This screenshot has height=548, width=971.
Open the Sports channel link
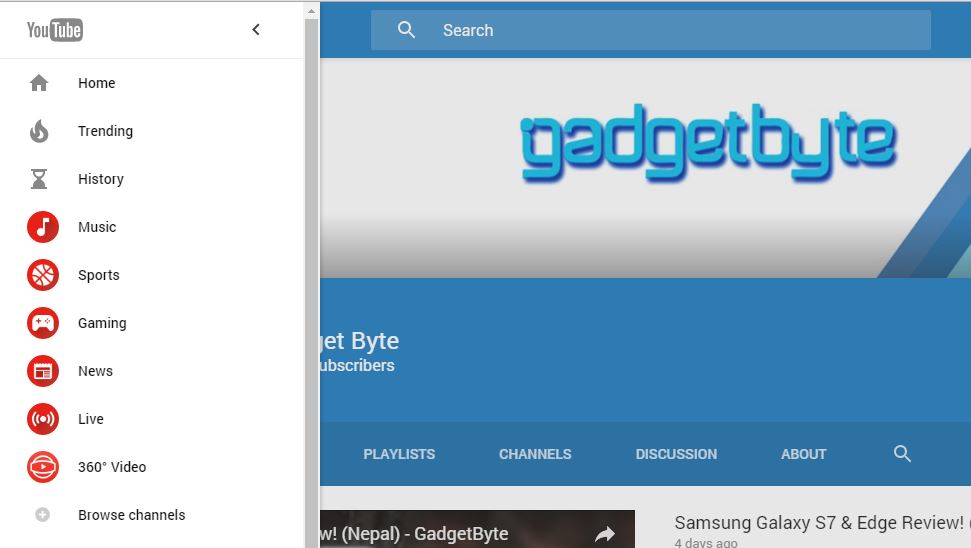[99, 275]
